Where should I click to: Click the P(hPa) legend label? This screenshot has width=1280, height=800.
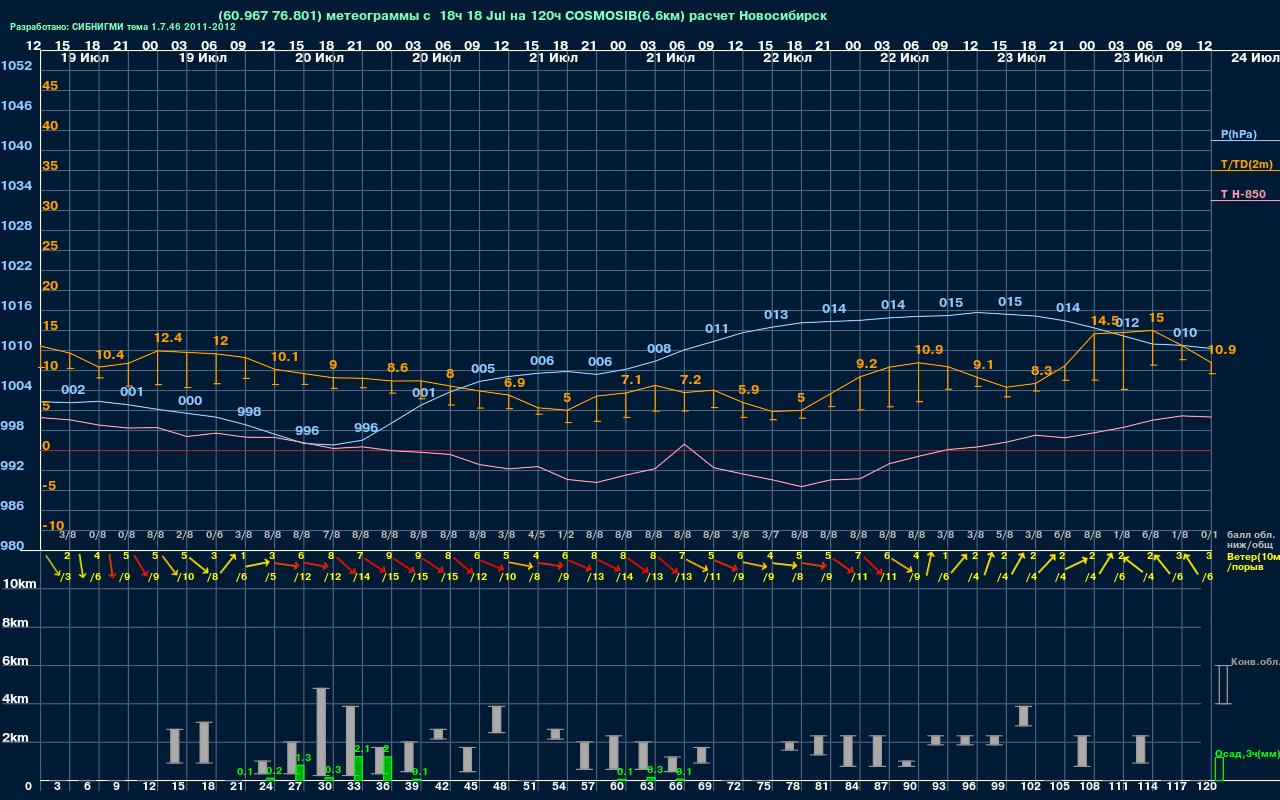click(x=1238, y=134)
